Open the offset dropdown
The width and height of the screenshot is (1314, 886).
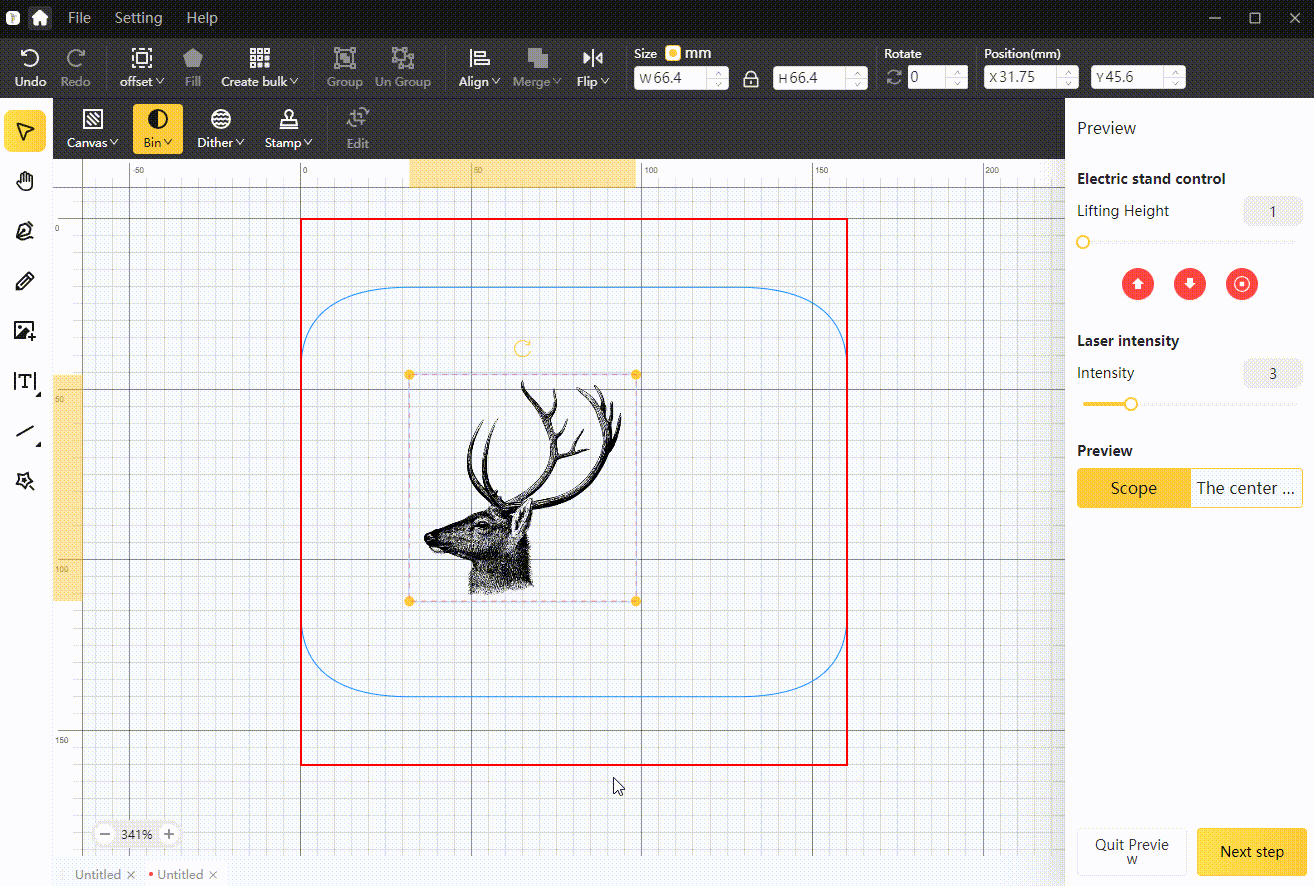142,67
